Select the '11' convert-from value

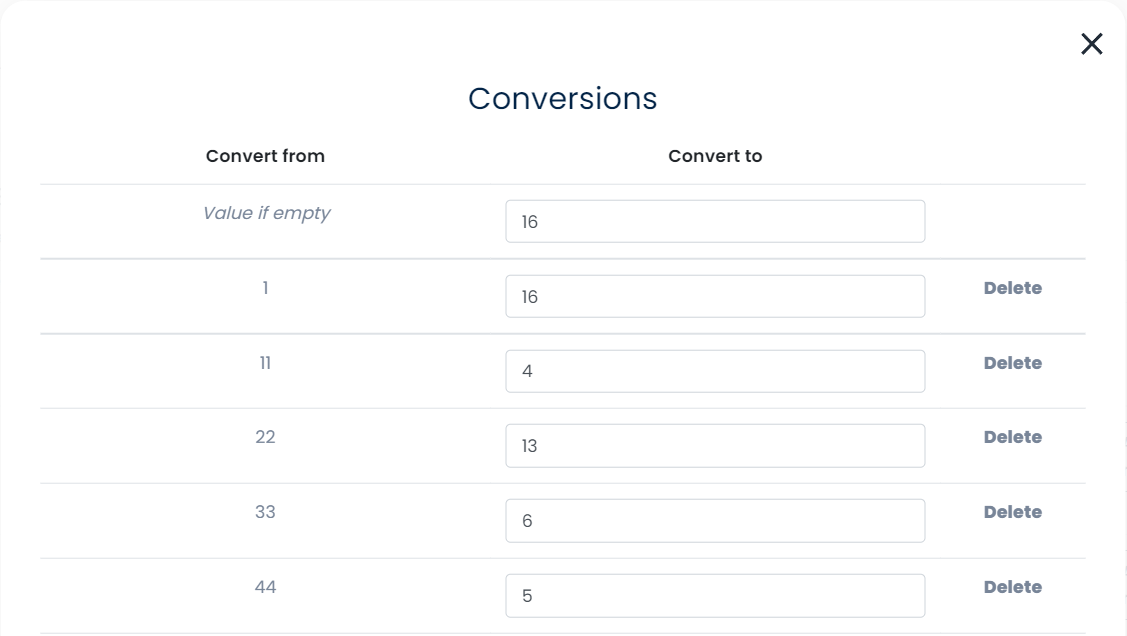(265, 363)
